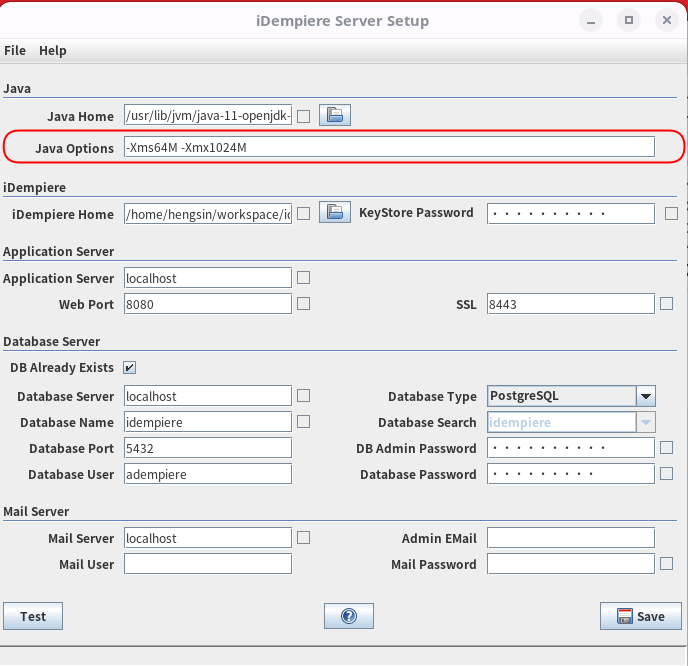Click the Database Name idempiere field
Screen dimensions: 688x666
click(x=208, y=422)
